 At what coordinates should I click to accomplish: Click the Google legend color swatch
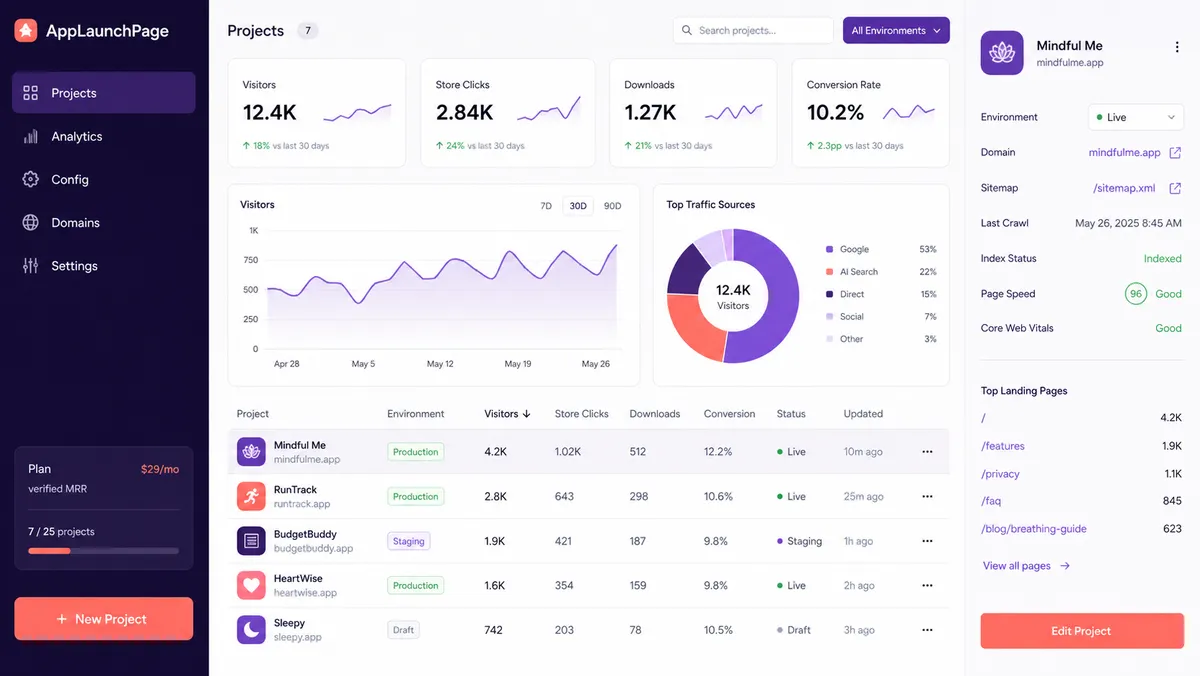tap(830, 250)
